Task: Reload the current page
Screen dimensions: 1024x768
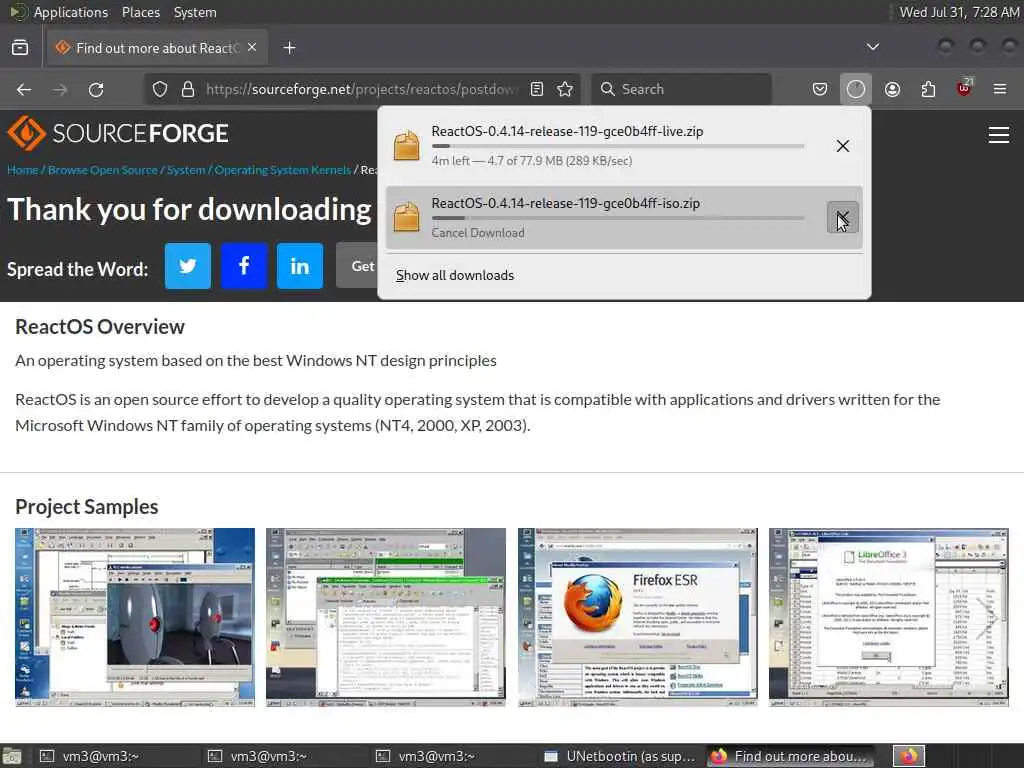Action: [96, 89]
